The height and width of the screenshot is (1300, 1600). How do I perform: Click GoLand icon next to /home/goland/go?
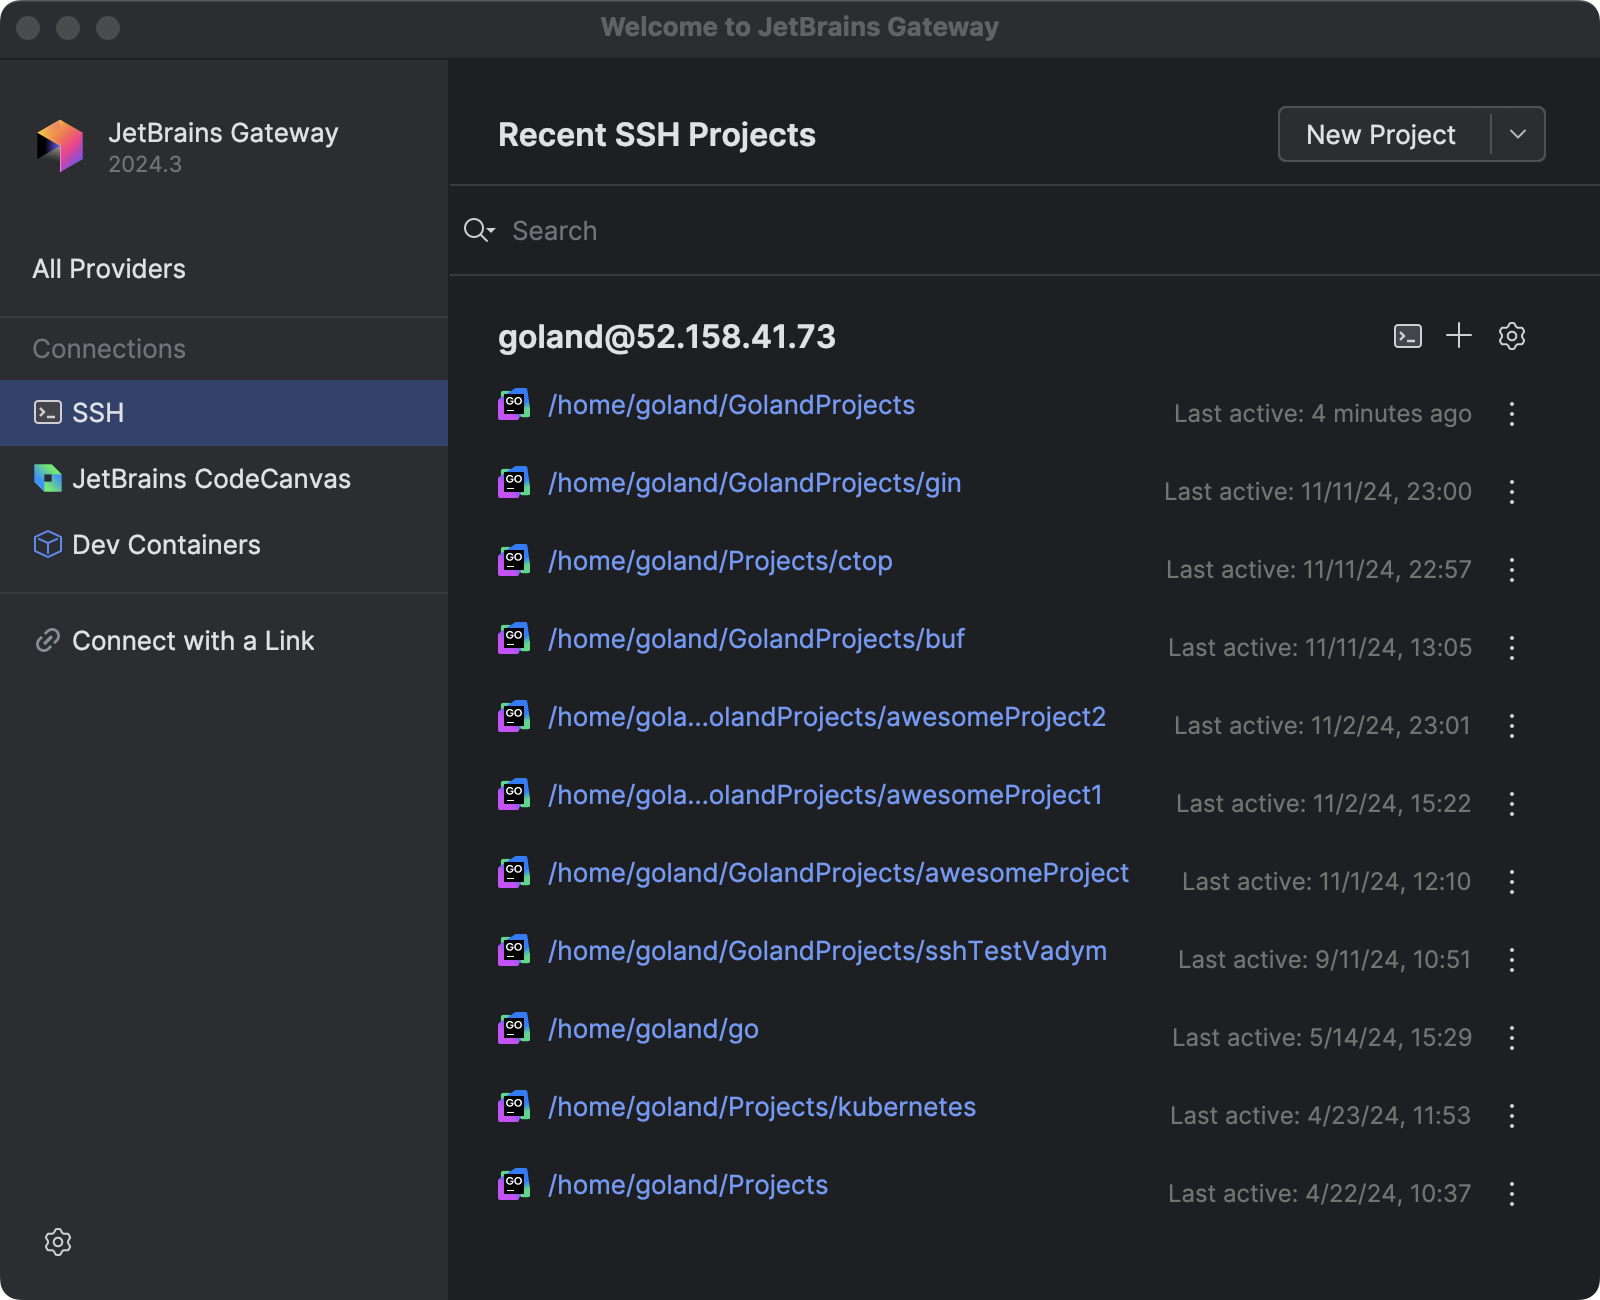514,1029
